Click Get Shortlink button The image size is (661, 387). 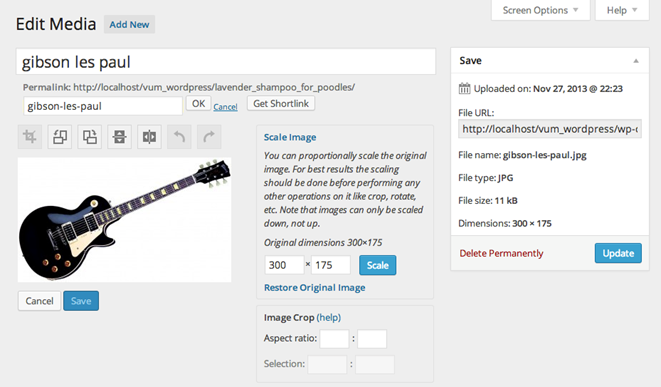(281, 104)
